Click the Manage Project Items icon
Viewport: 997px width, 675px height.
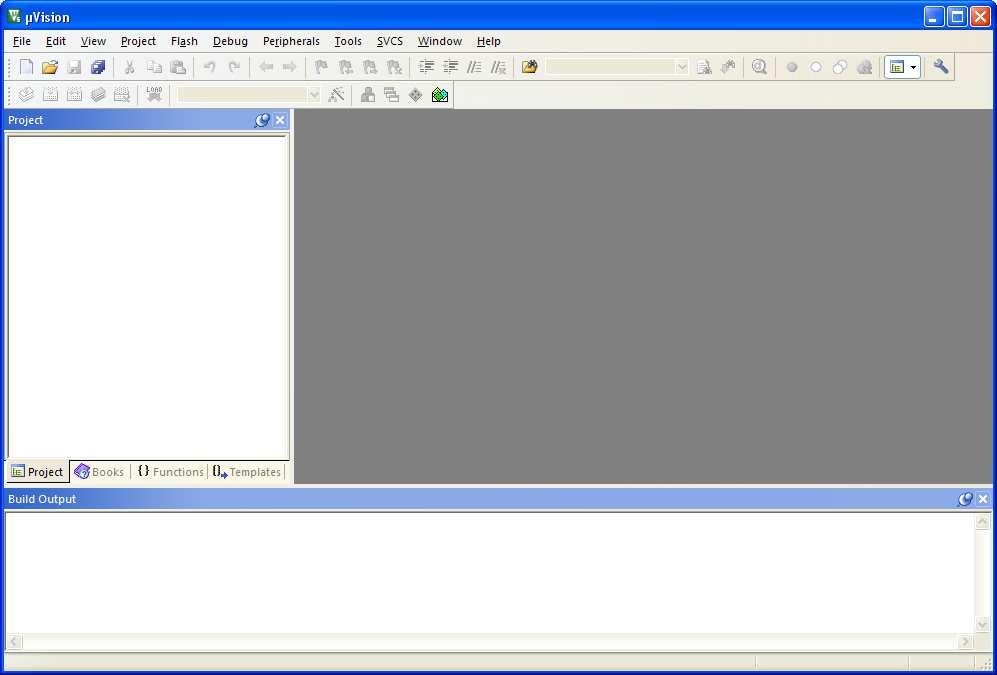coord(368,95)
